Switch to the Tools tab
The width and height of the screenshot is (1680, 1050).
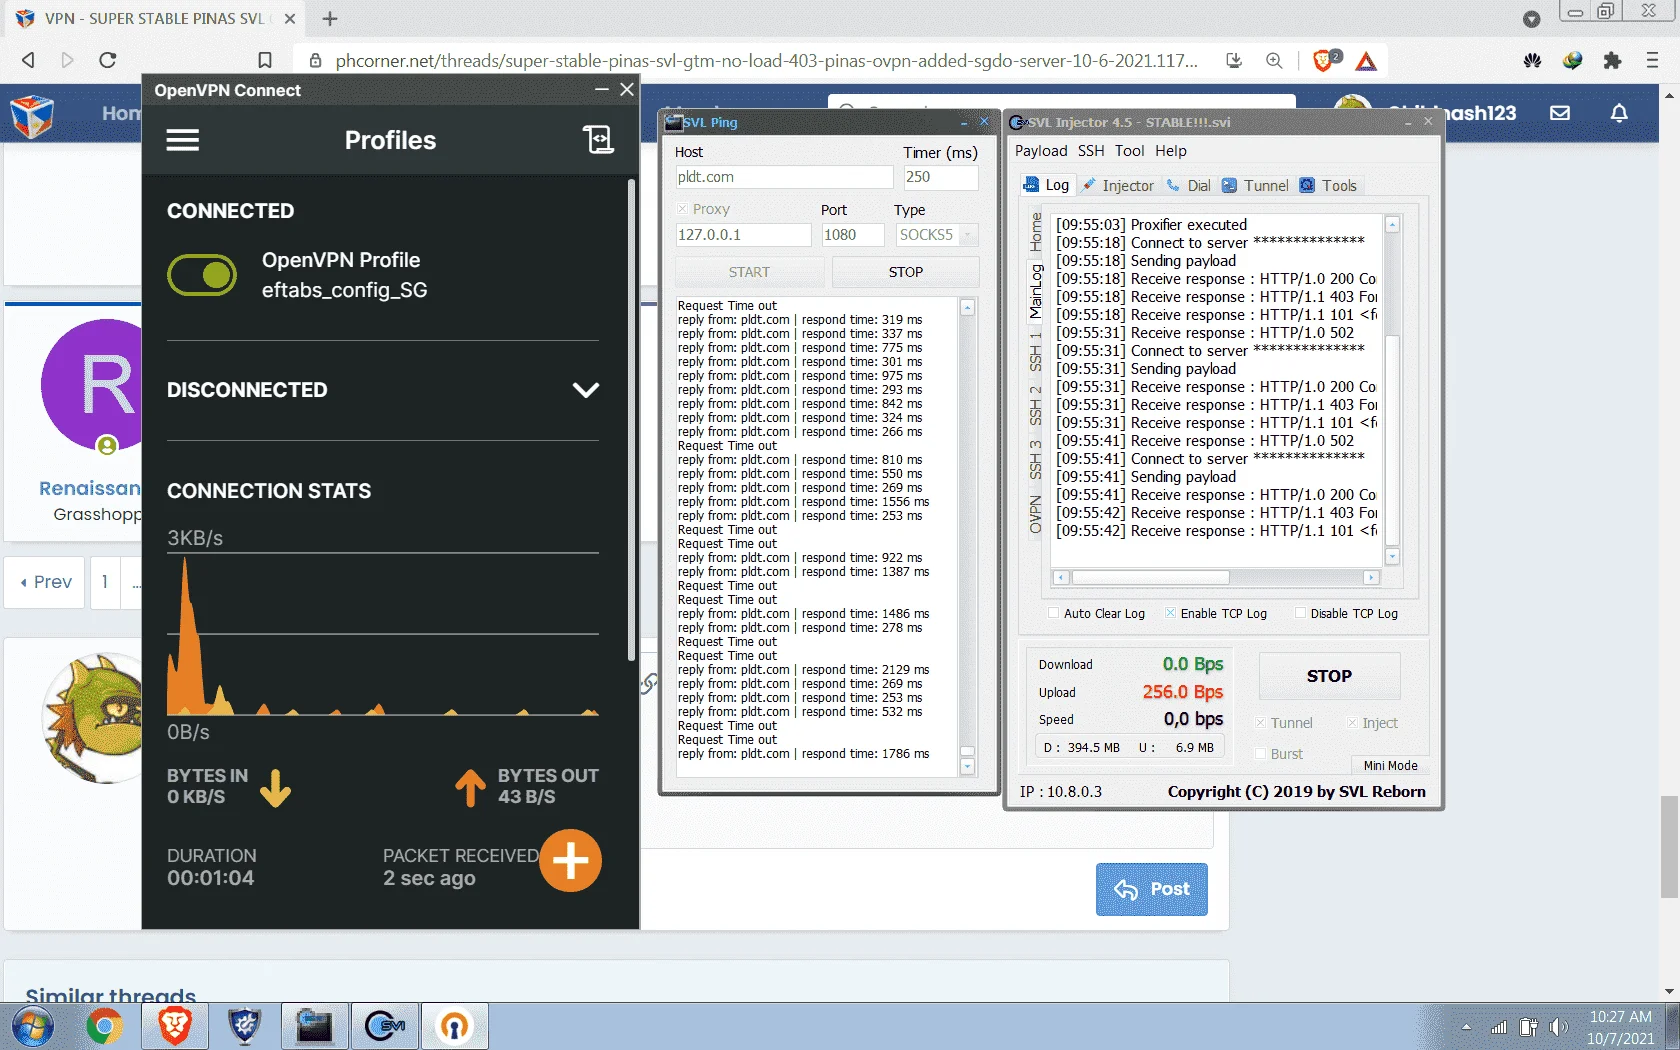(x=1328, y=185)
